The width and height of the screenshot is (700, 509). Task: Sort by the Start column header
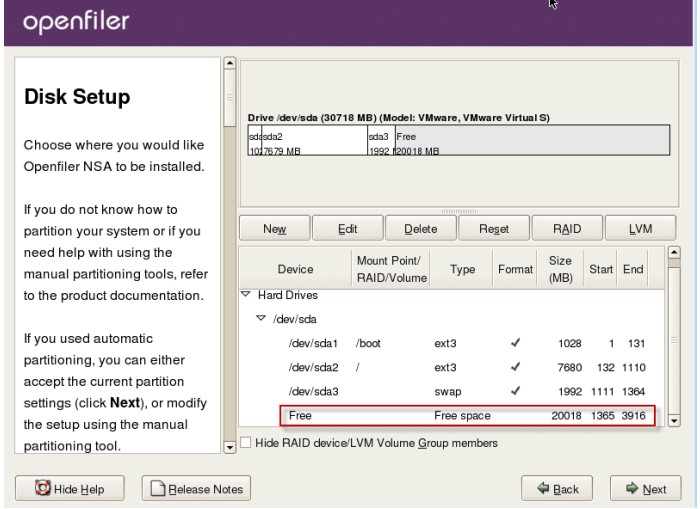(600, 269)
